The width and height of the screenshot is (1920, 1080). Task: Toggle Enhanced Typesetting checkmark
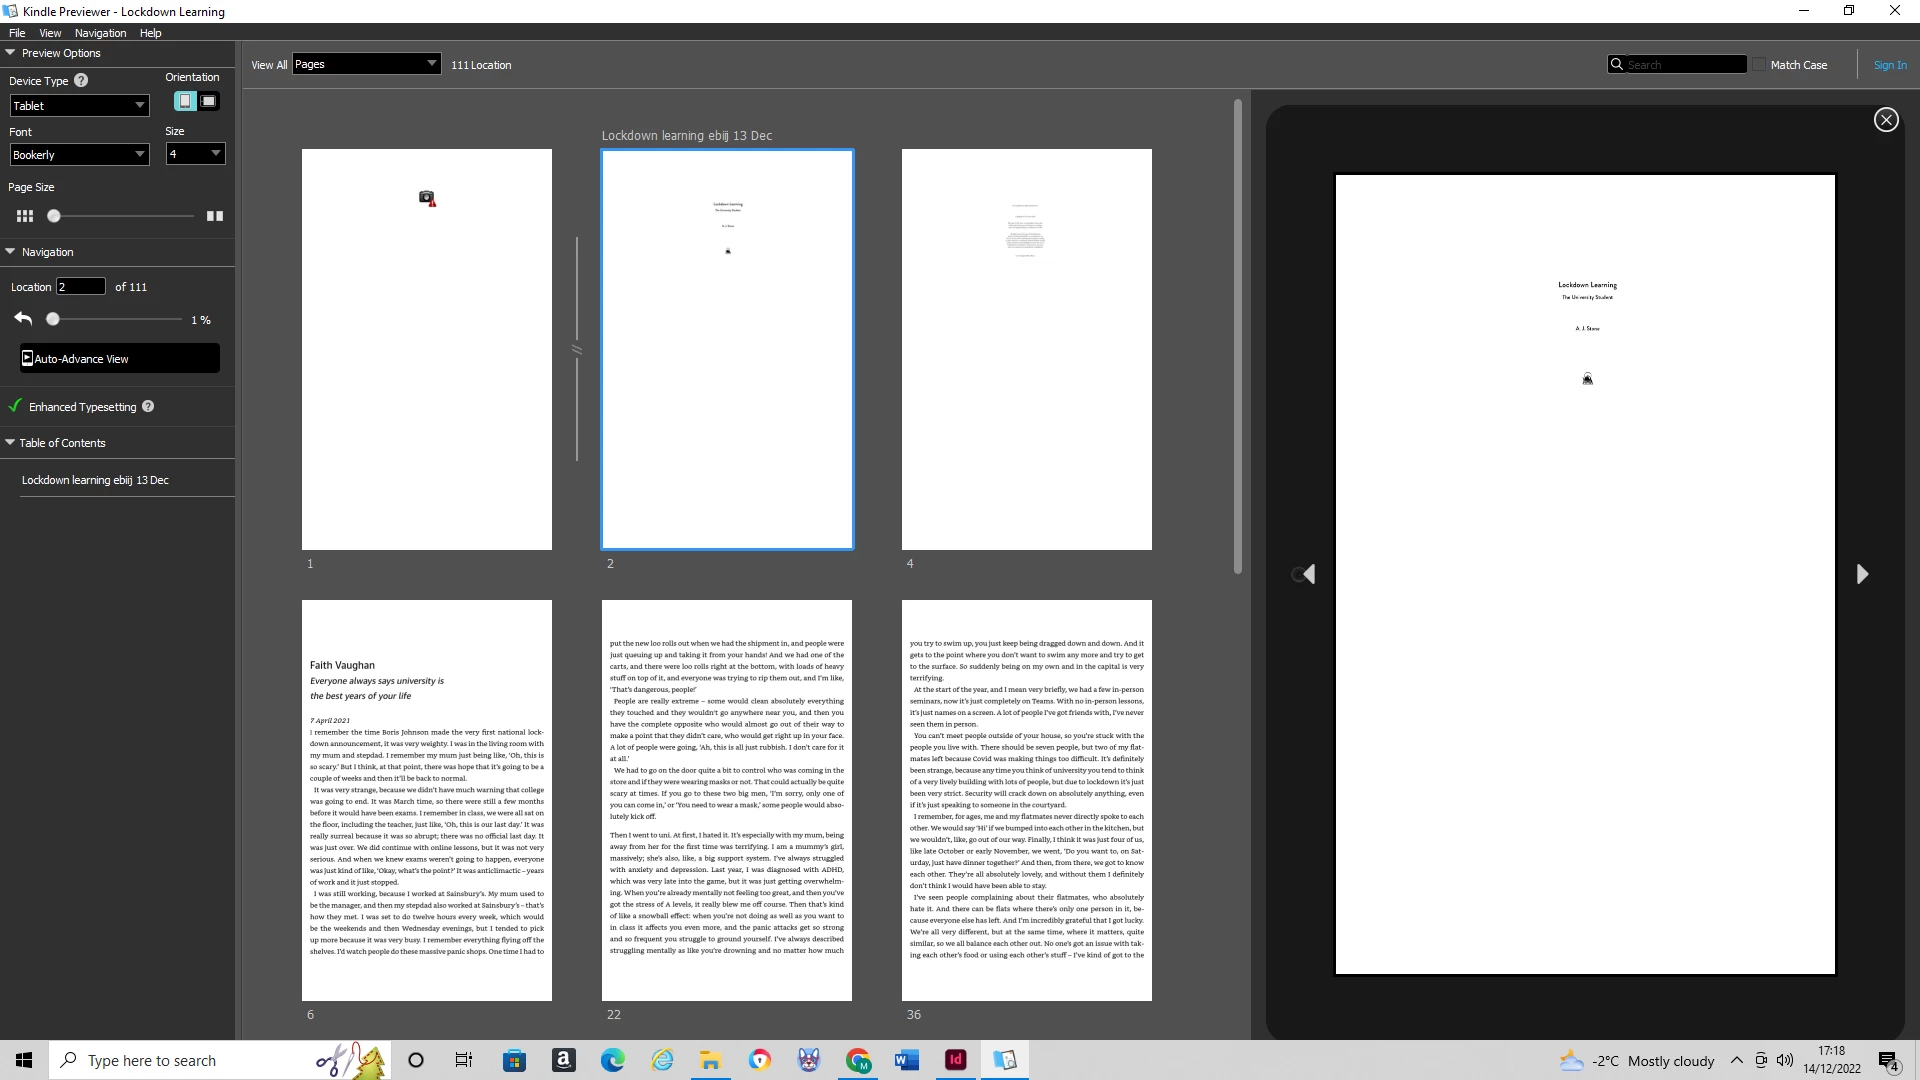pyautogui.click(x=16, y=406)
